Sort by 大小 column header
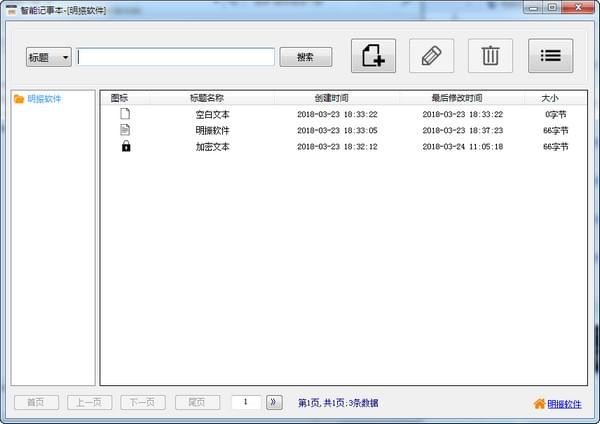The height and width of the screenshot is (424, 600). coord(550,98)
